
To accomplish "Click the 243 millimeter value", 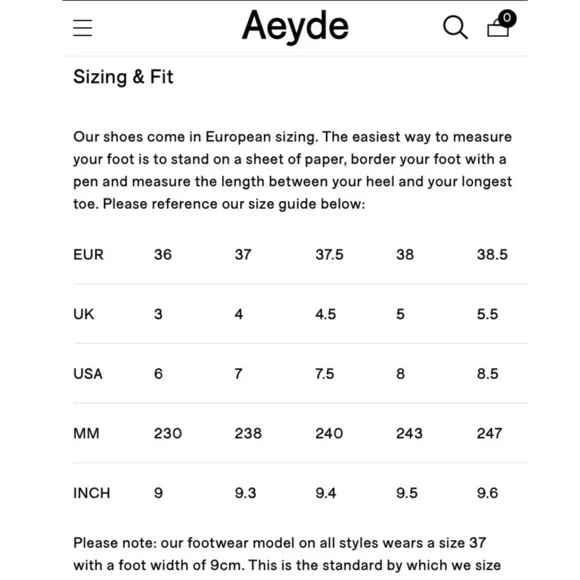I will [409, 433].
